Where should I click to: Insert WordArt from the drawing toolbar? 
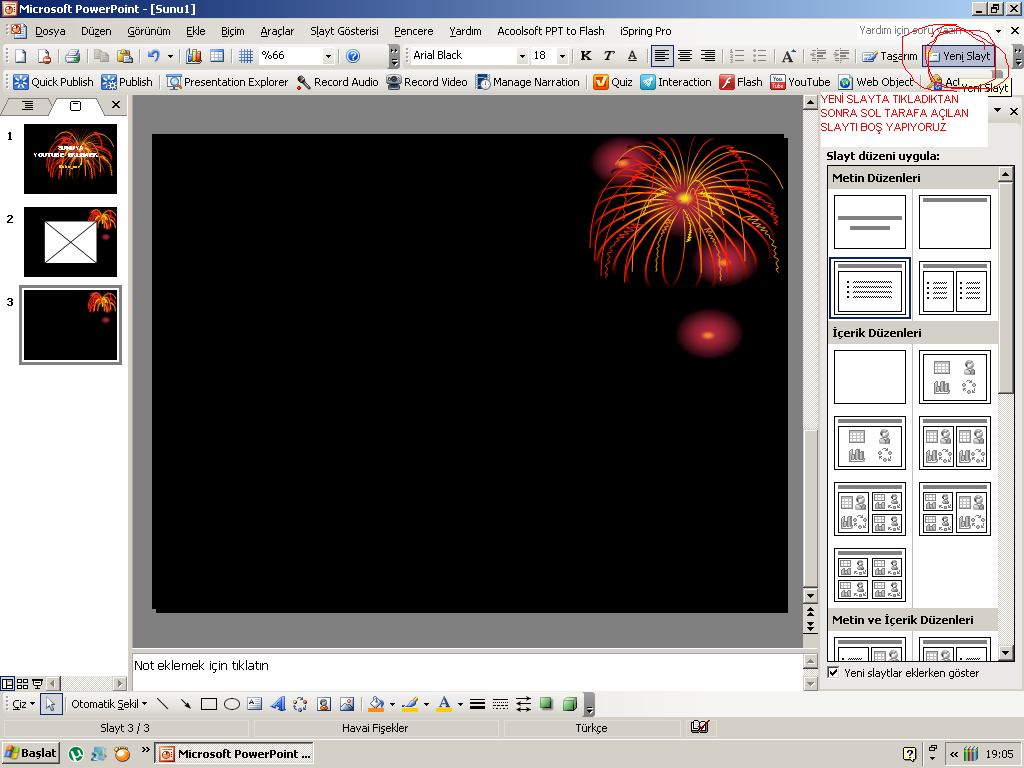point(278,704)
